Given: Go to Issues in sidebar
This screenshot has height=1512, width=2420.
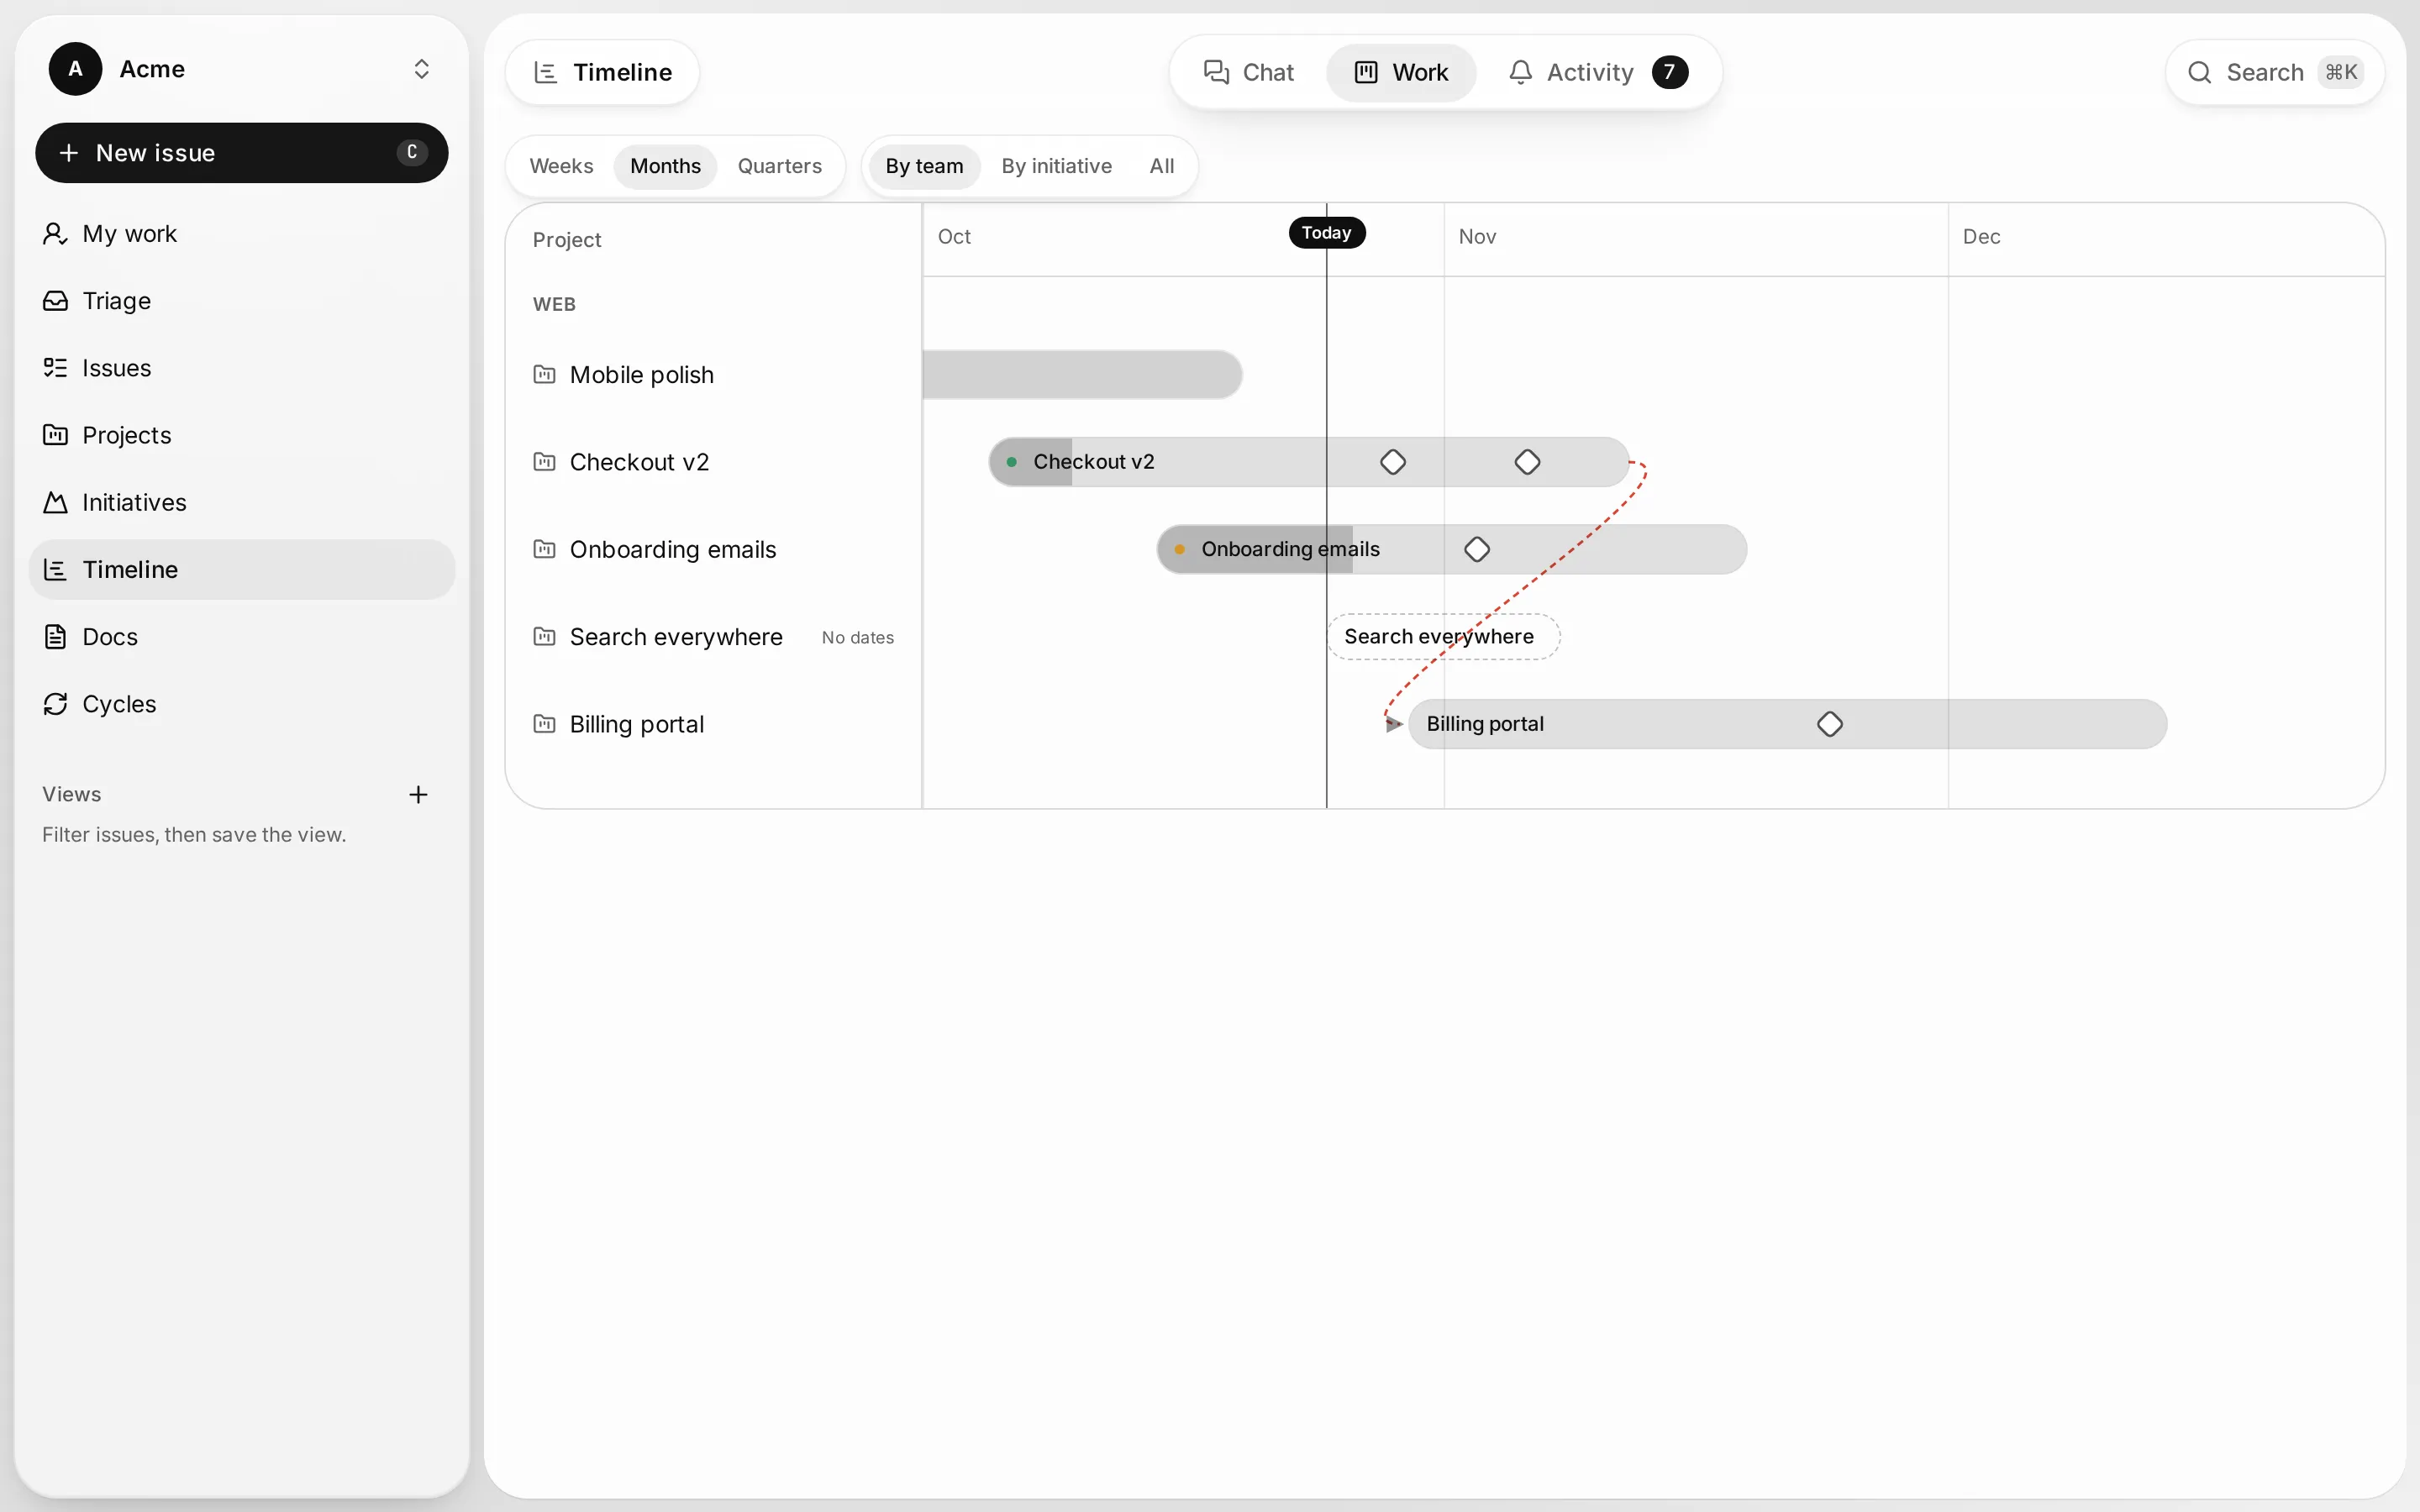Looking at the screenshot, I should (x=241, y=368).
